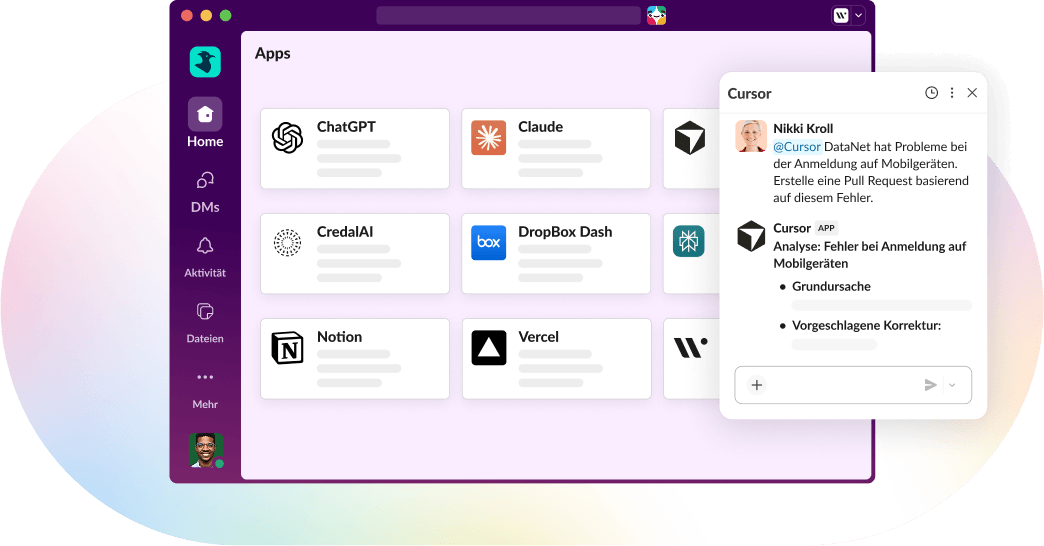Click Vorgeschlagene Korrektur bullet item

(866, 326)
